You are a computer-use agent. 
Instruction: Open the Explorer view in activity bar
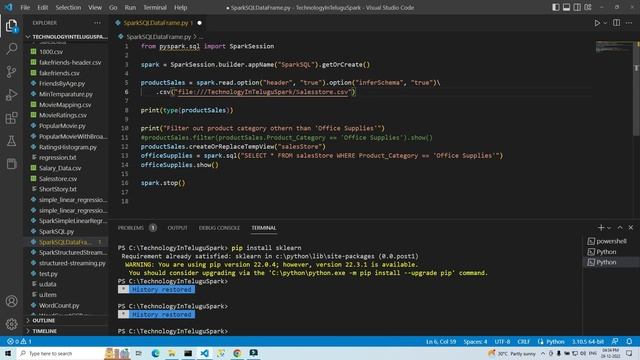click(x=11, y=26)
